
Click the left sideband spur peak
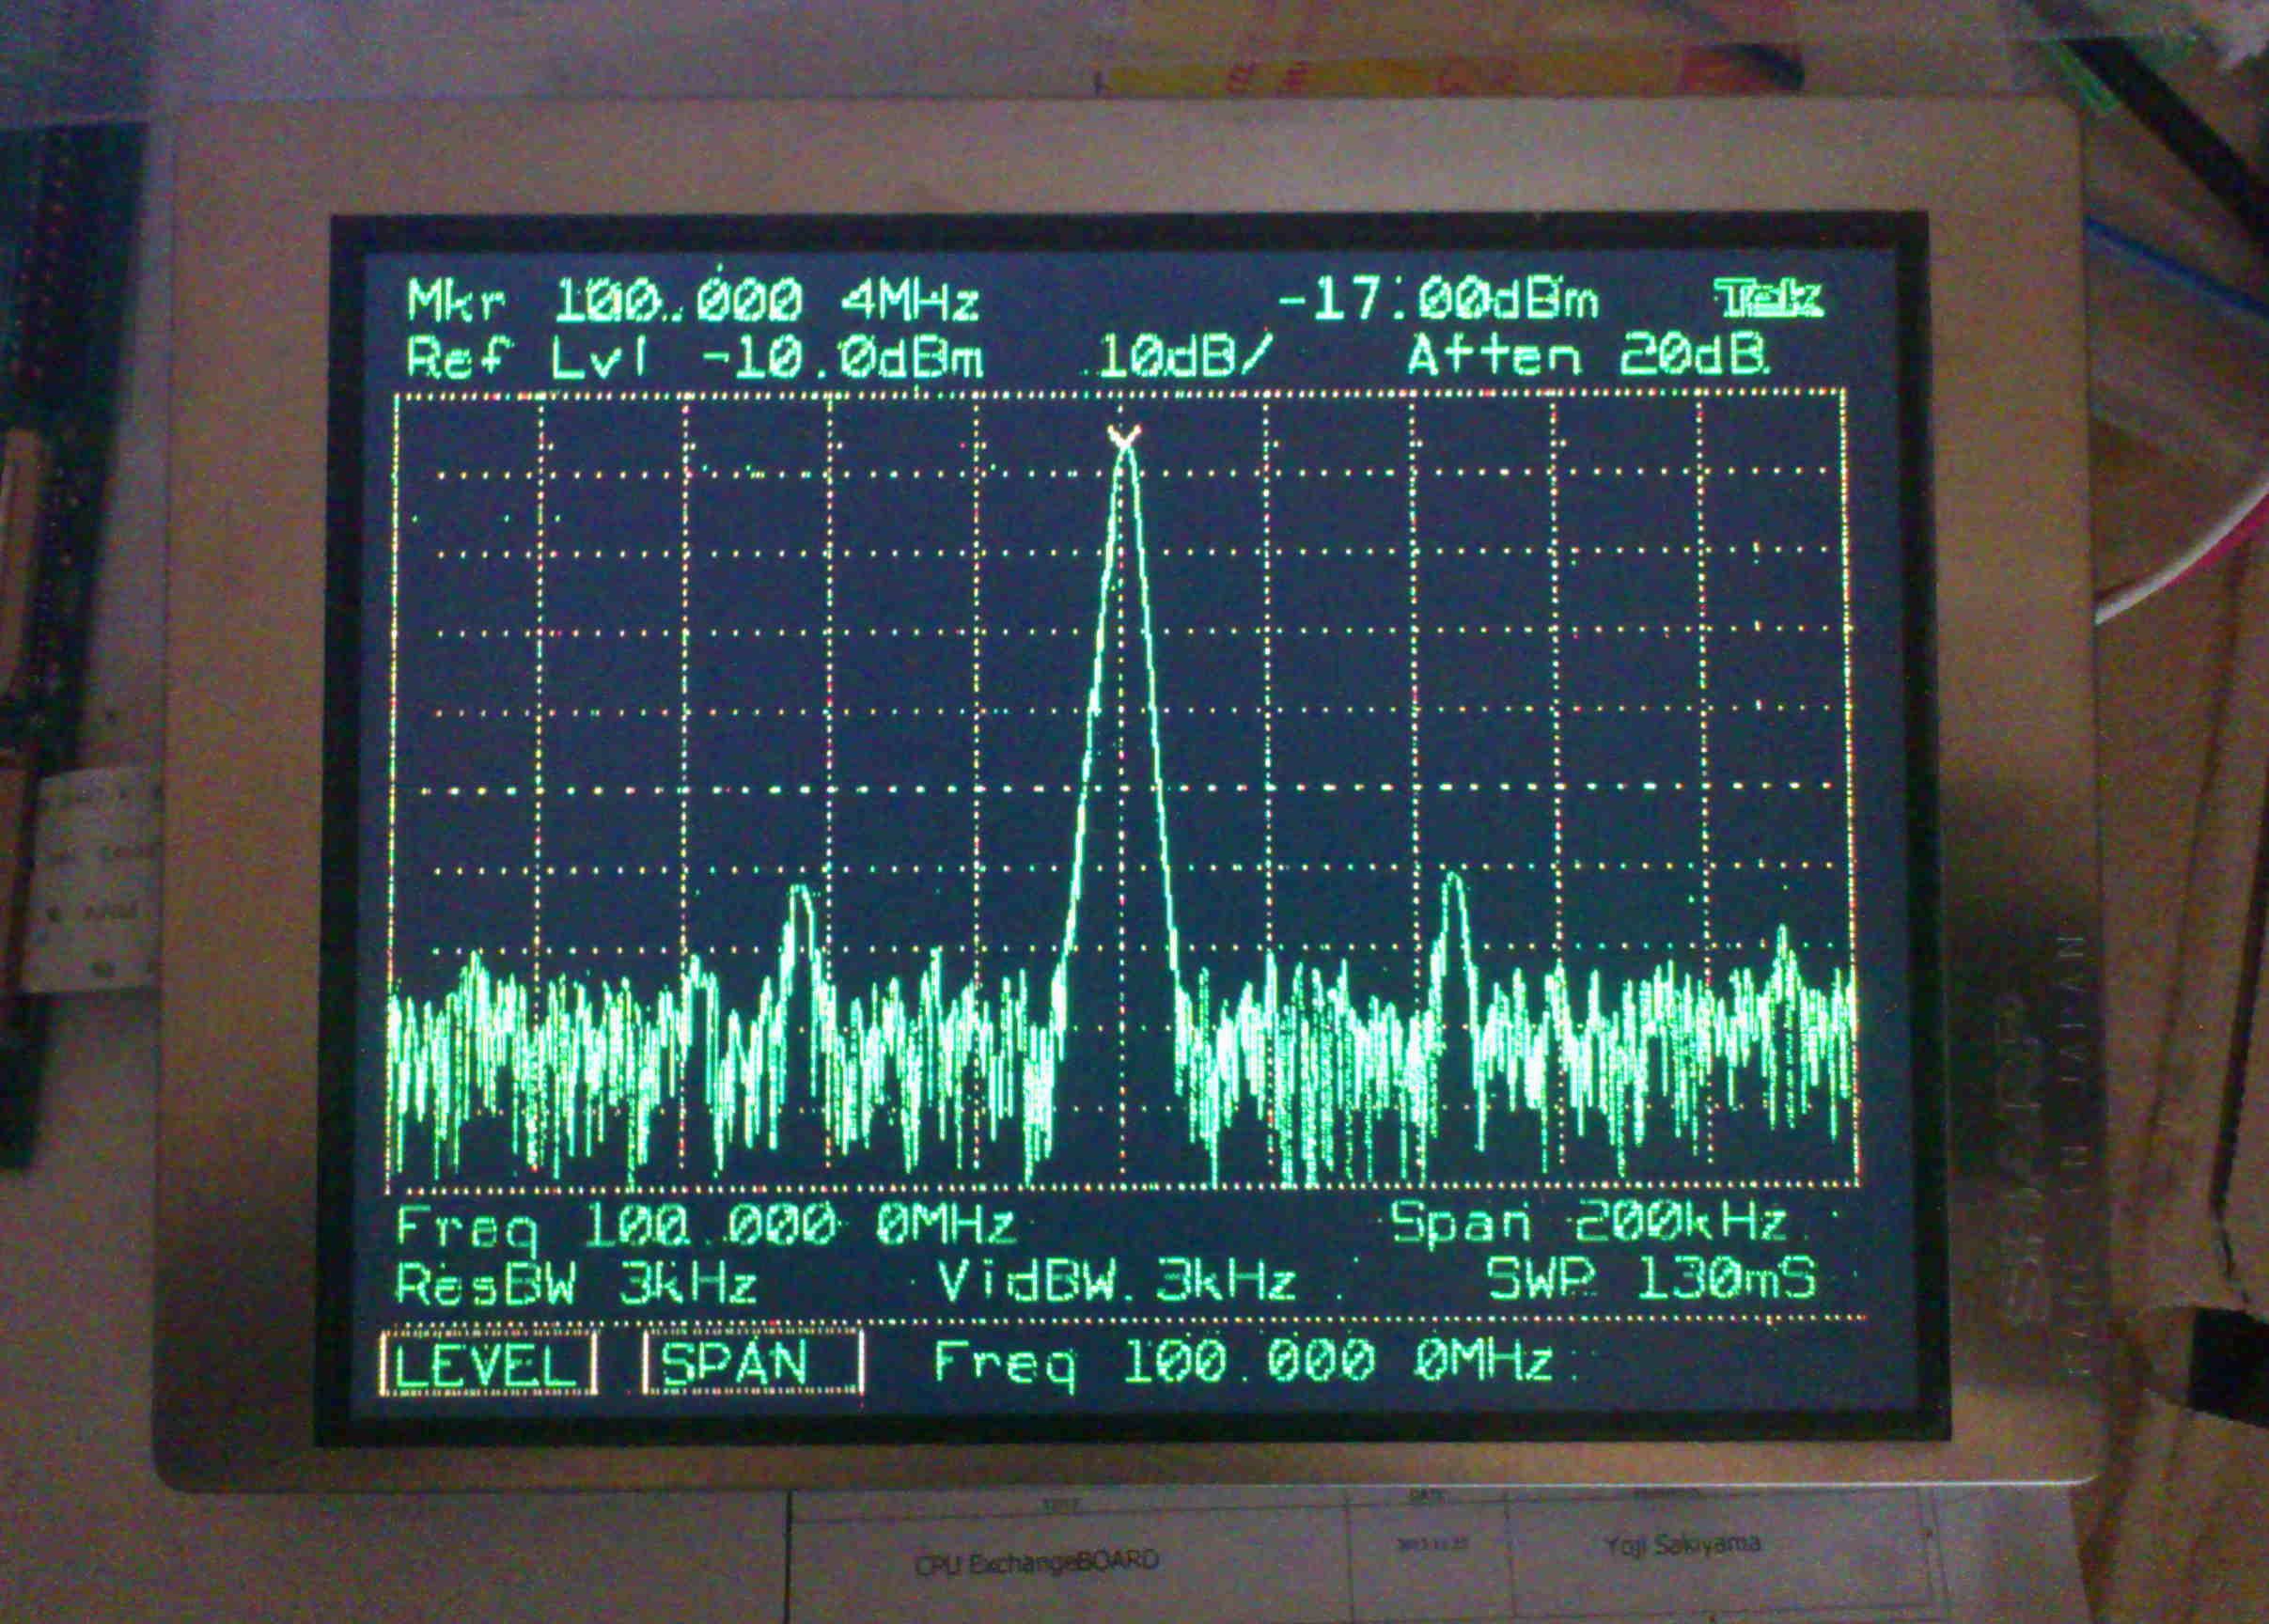[800, 893]
